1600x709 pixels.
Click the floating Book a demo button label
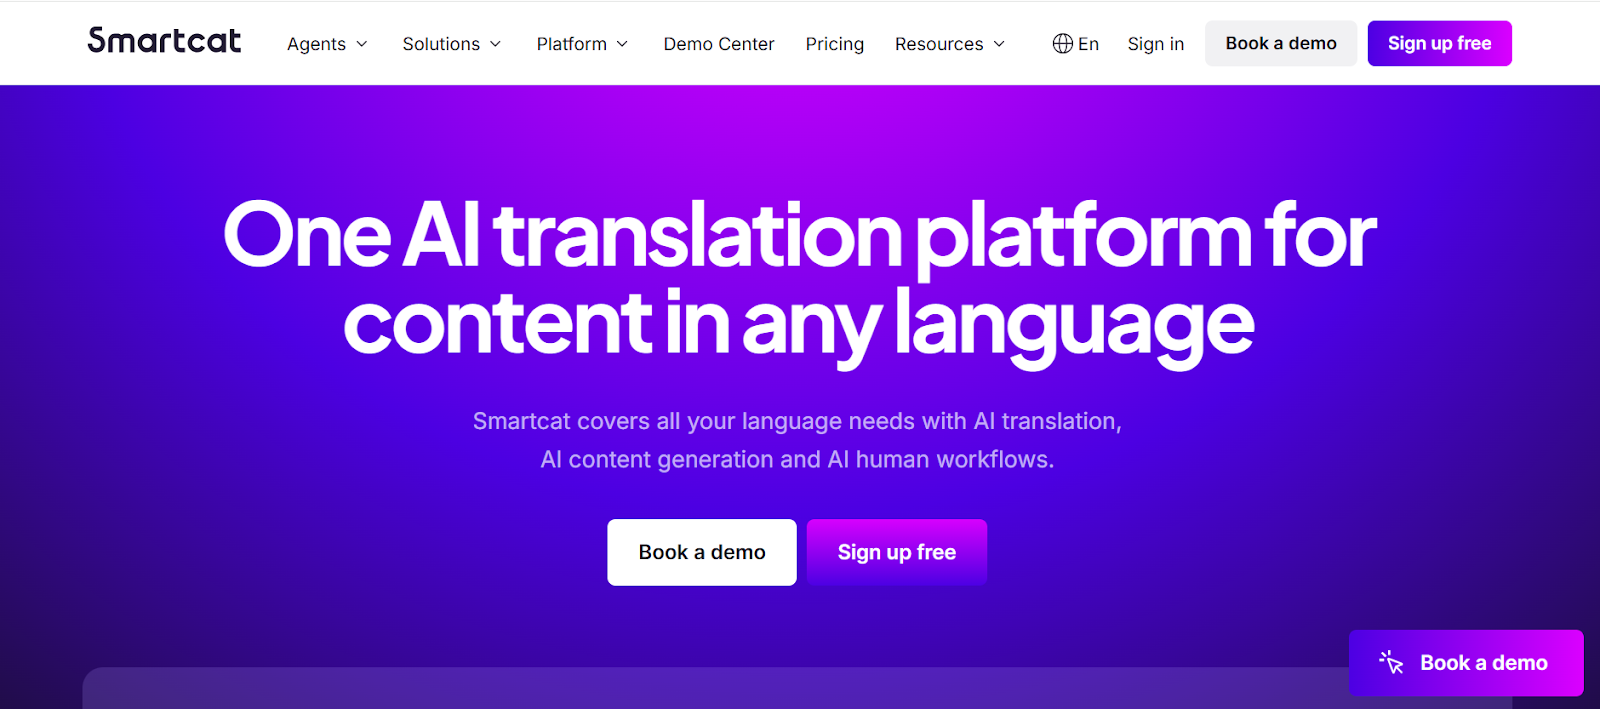1484,662
